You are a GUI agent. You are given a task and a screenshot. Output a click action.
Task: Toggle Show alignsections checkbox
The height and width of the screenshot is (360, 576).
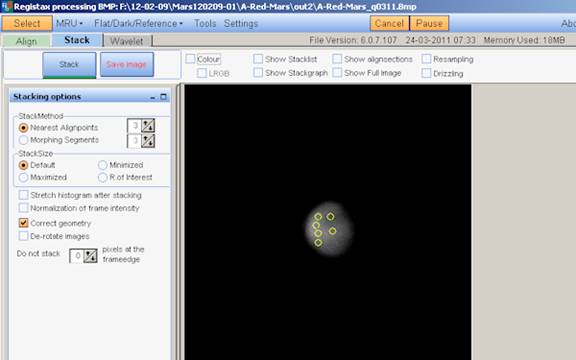coord(337,59)
